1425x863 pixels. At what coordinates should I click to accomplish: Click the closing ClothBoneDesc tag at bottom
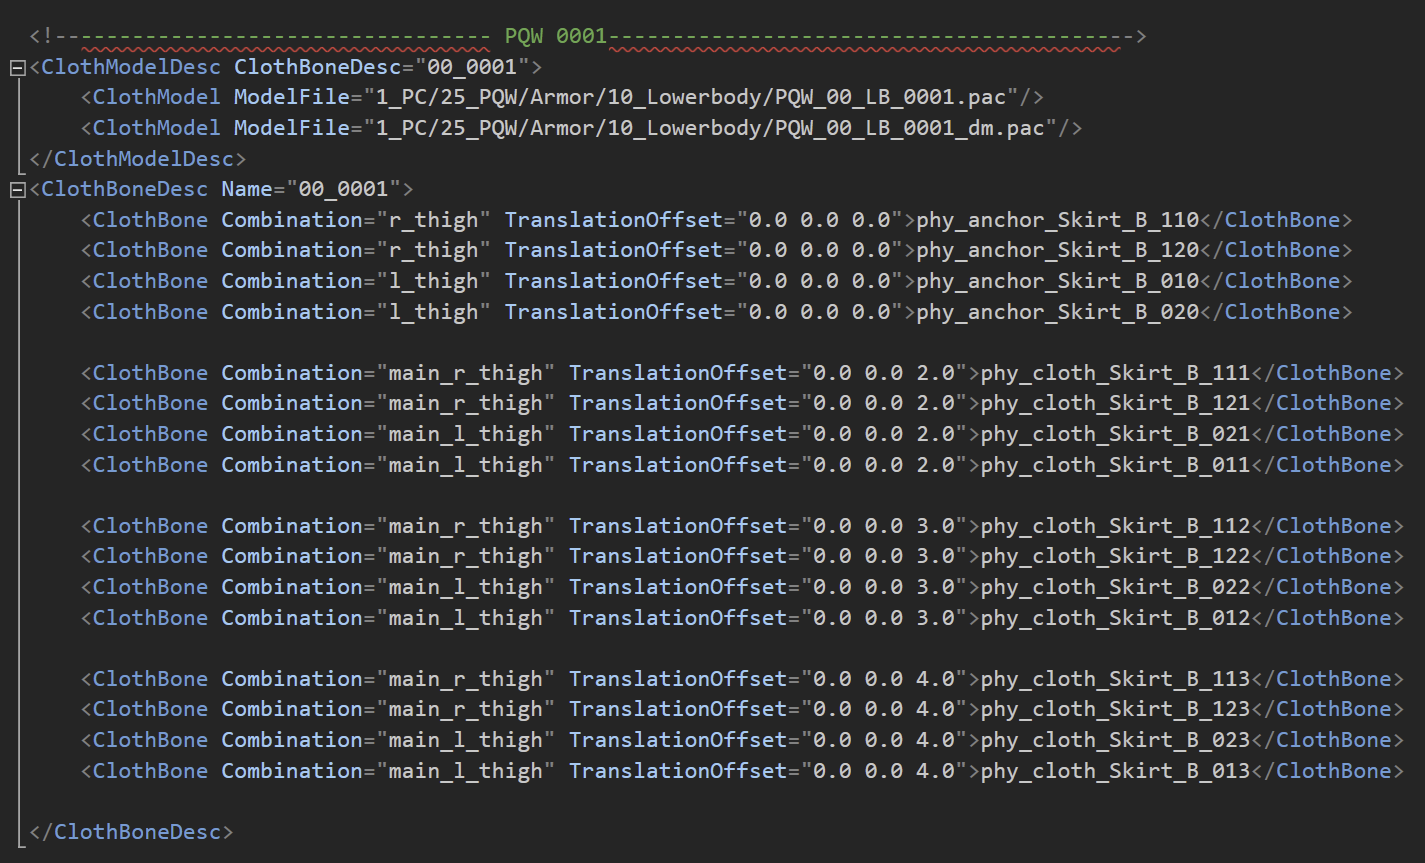(x=131, y=832)
